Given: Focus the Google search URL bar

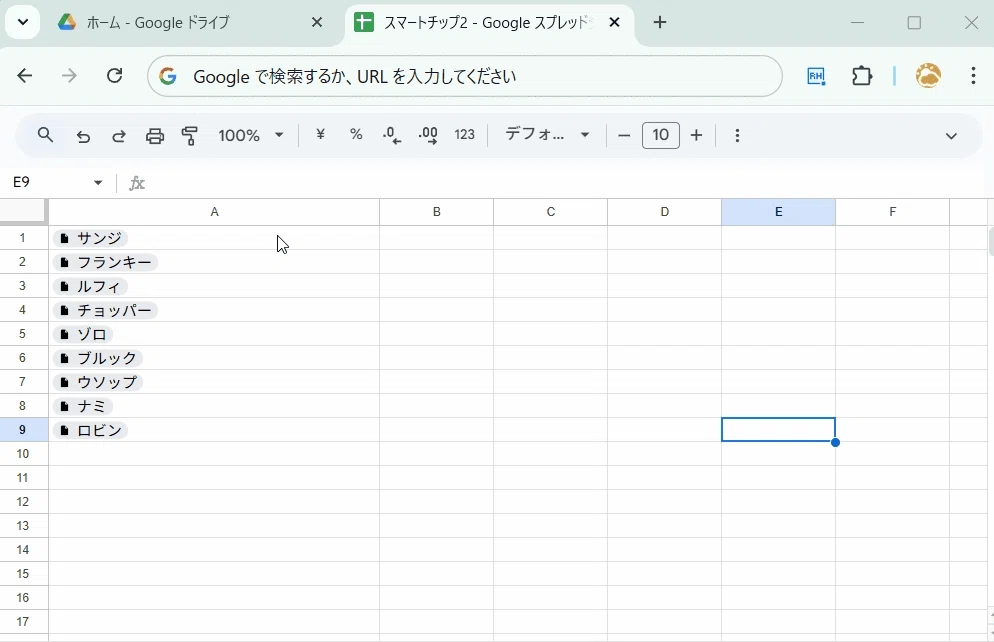Looking at the screenshot, I should (465, 76).
